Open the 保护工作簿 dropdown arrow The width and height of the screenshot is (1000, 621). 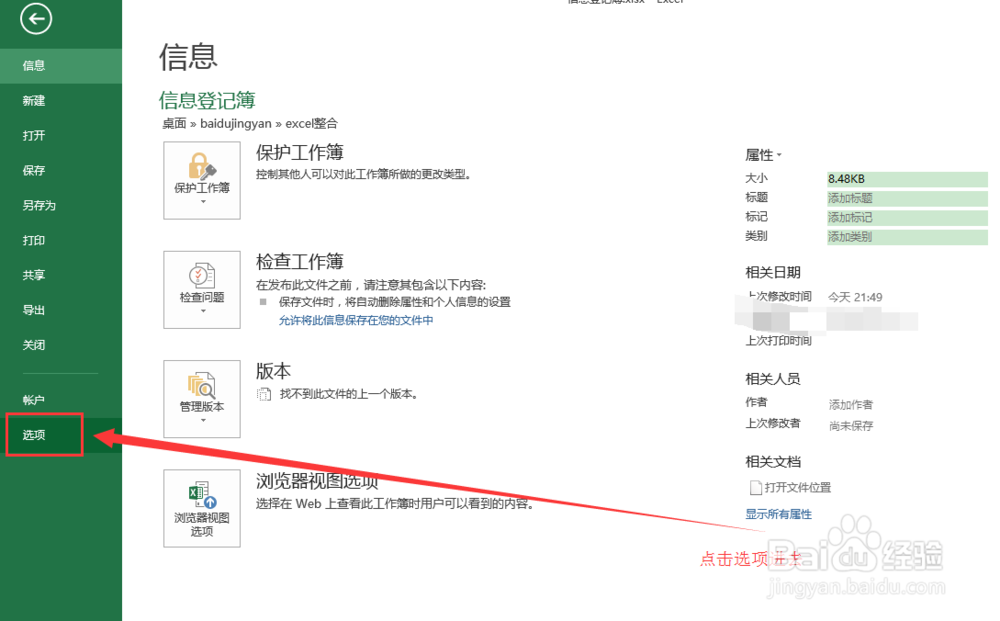(x=201, y=202)
